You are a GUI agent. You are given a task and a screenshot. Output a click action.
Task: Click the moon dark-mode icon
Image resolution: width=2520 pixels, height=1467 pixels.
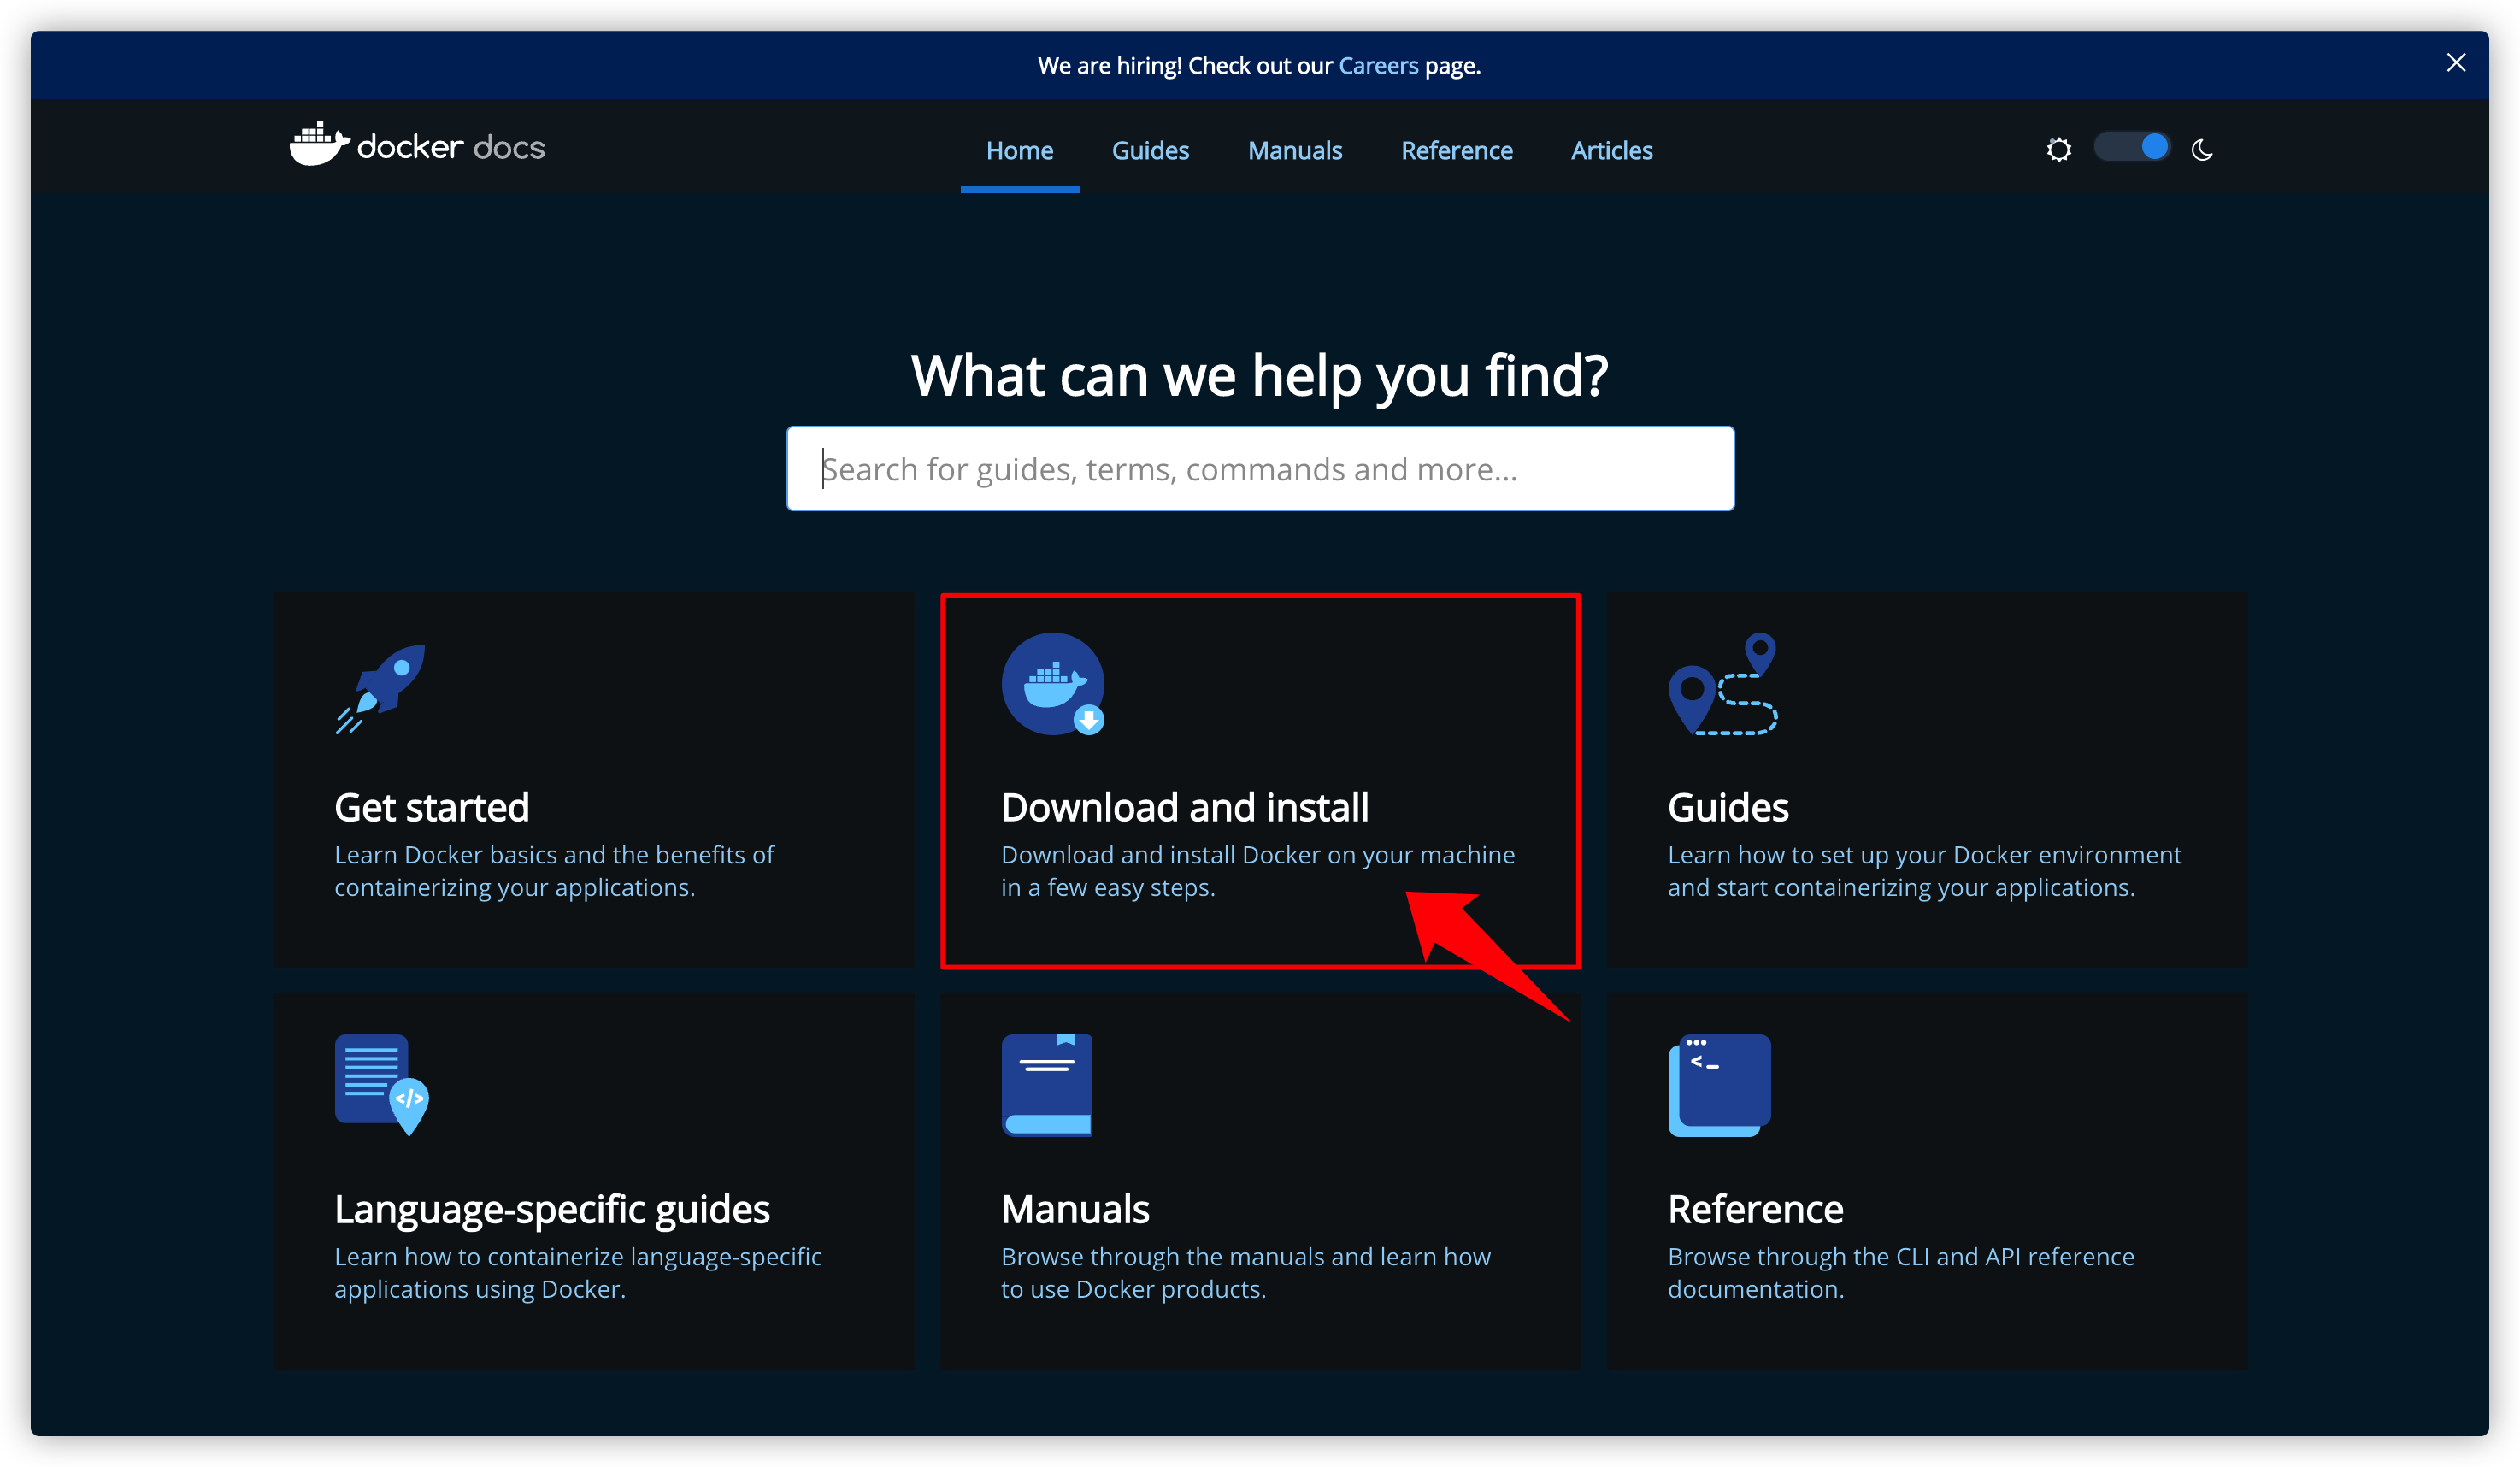2203,150
